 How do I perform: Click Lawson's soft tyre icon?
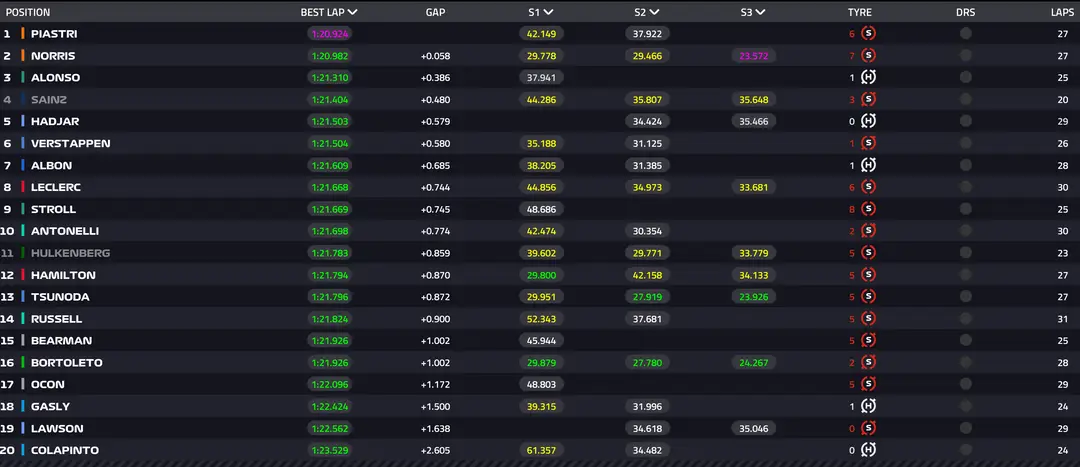tap(869, 428)
